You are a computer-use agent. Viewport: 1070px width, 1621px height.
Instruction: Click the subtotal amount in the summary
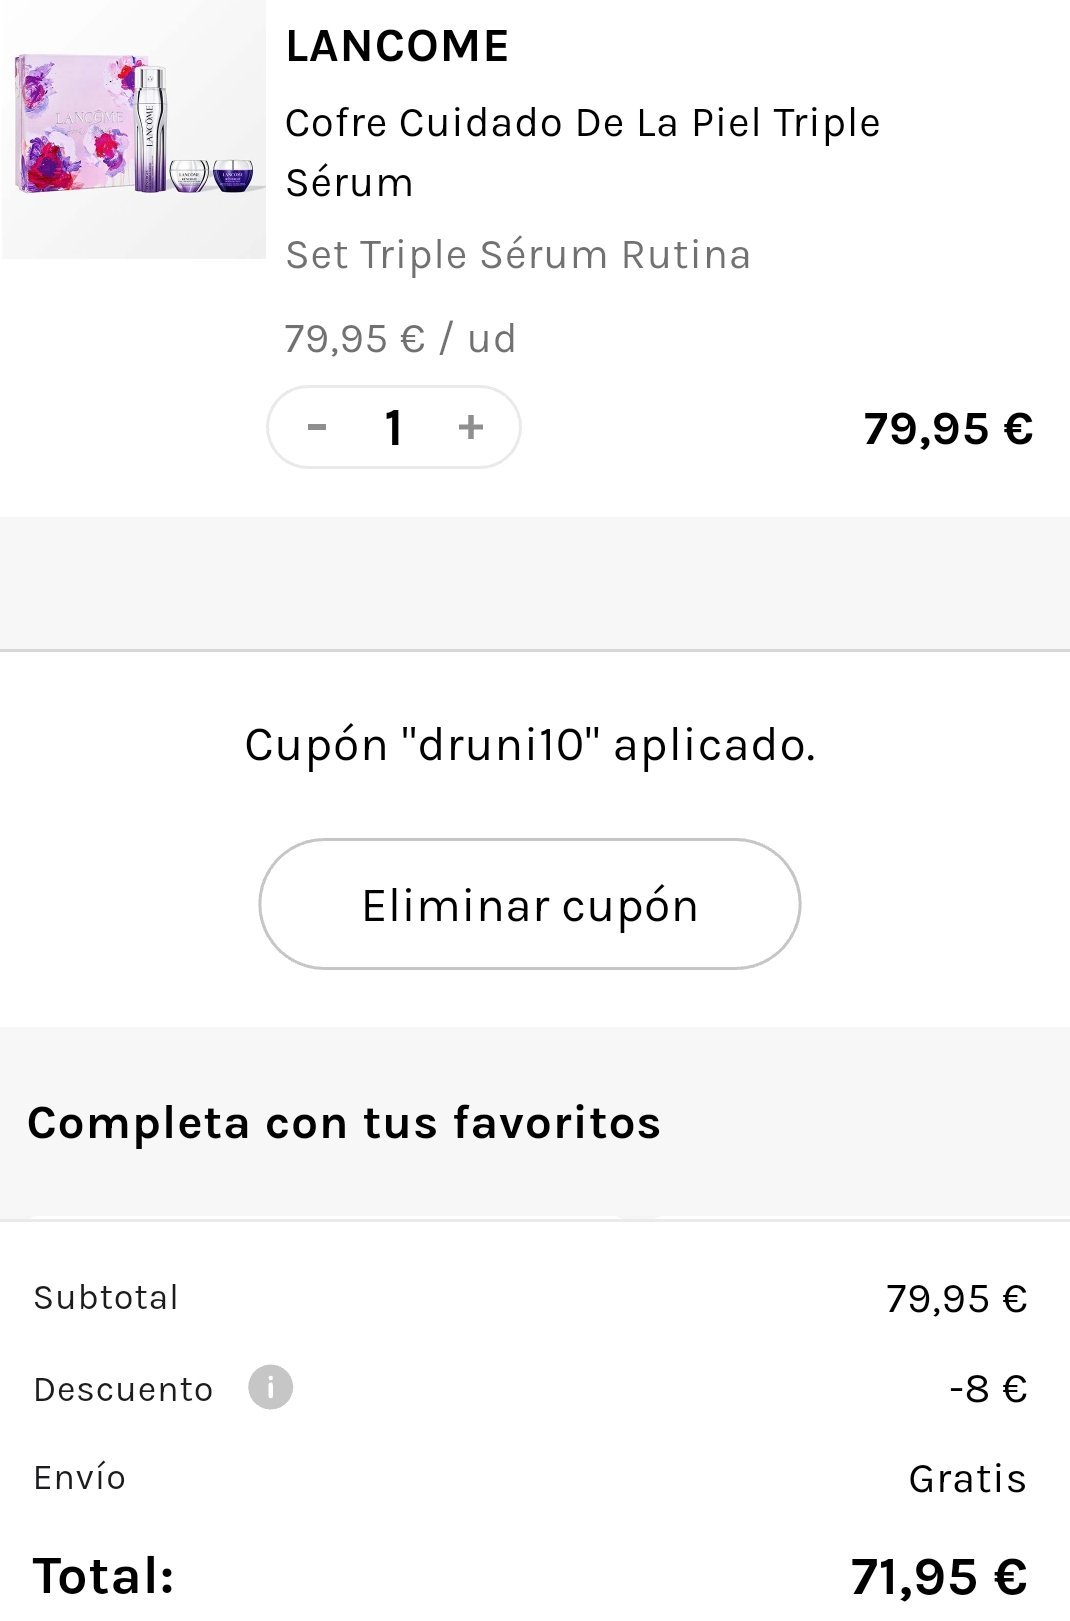pos(956,1299)
